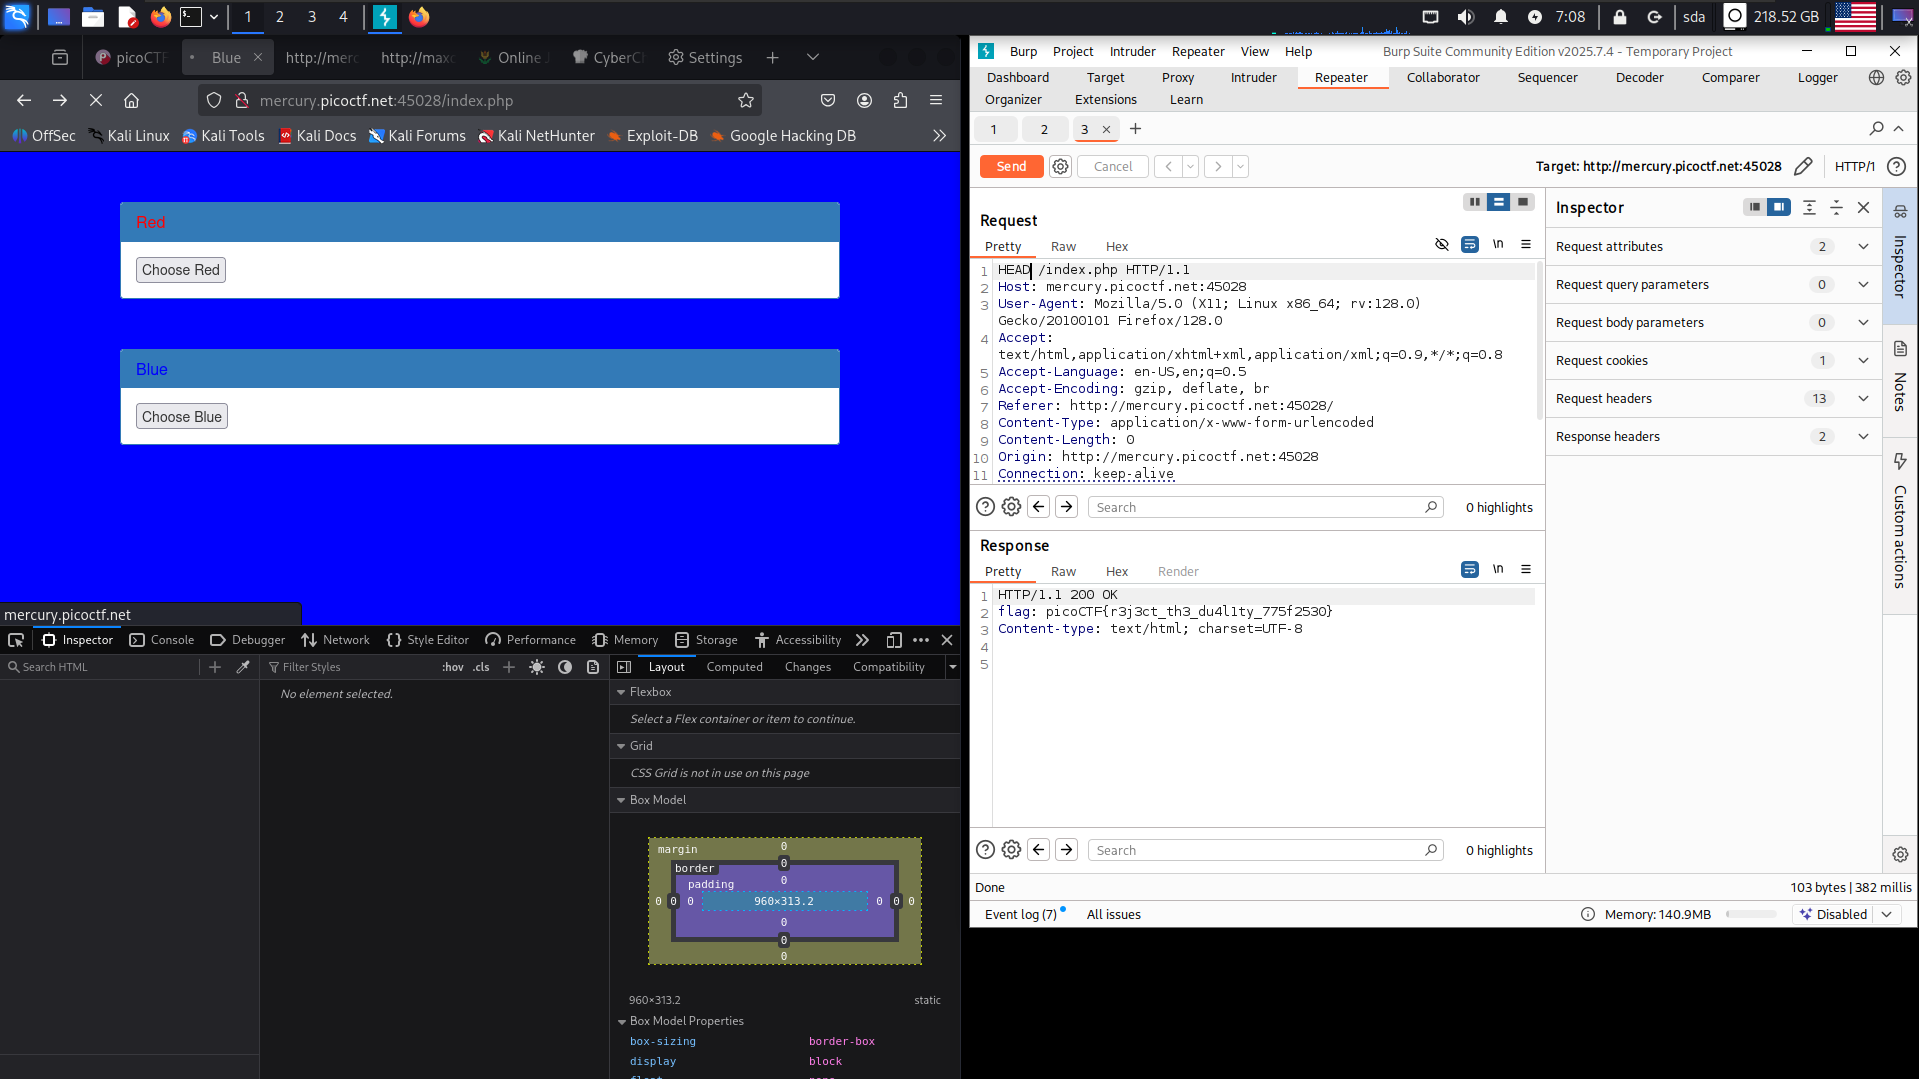Viewport: 1919px width, 1079px height.
Task: Click the response Search input field
Action: pyautogui.click(x=1257, y=850)
